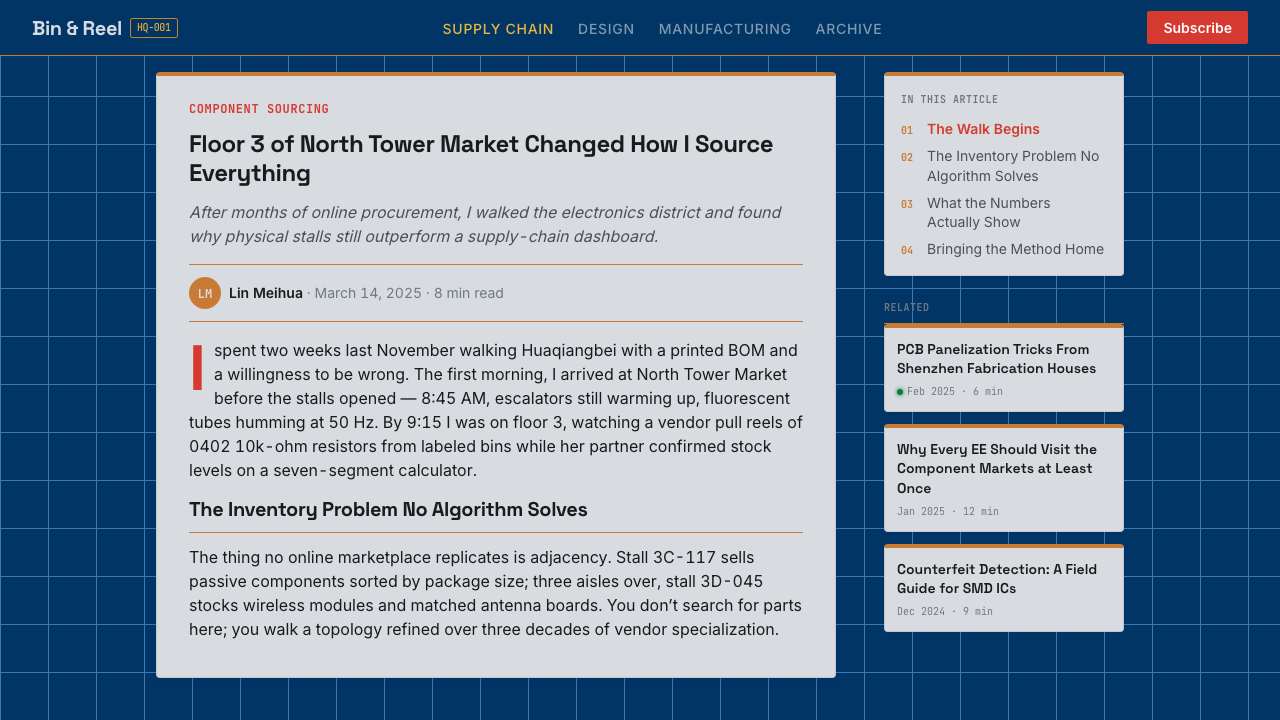1280x720 pixels.
Task: Click the March 14, 2025 date
Action: [368, 293]
